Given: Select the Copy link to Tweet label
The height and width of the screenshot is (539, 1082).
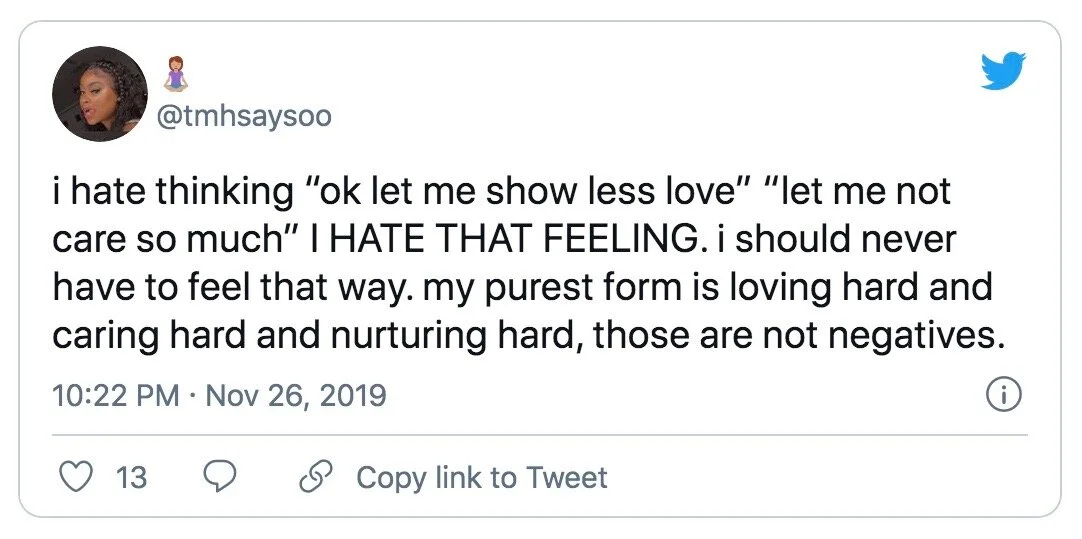Looking at the screenshot, I should pyautogui.click(x=481, y=478).
